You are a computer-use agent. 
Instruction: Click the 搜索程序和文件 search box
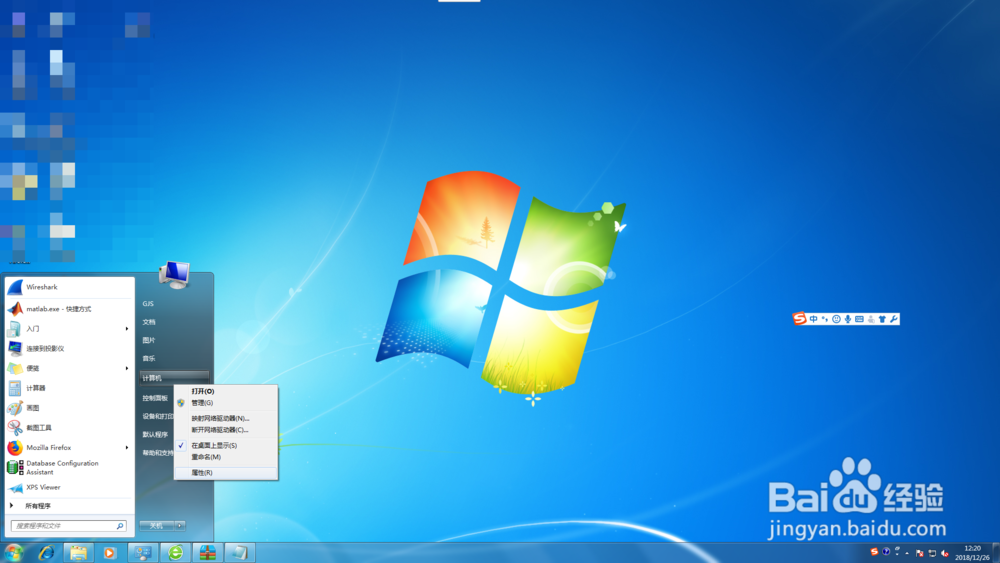[68, 526]
